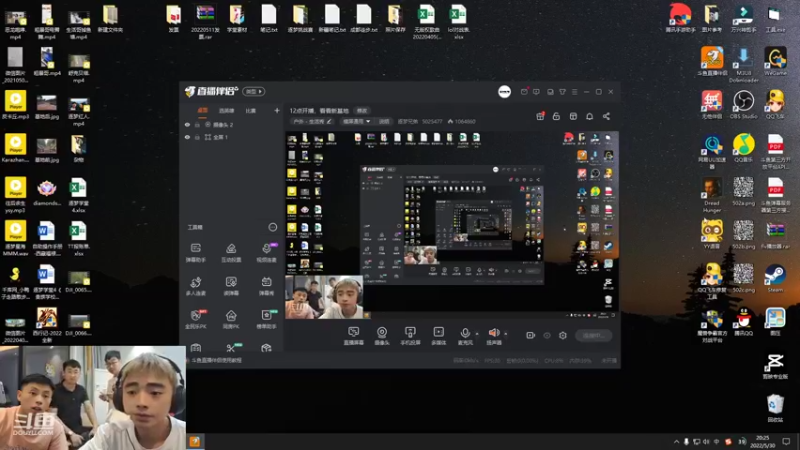Open the hamburger menu in title bar
This screenshot has width=800, height=450.
tap(574, 92)
